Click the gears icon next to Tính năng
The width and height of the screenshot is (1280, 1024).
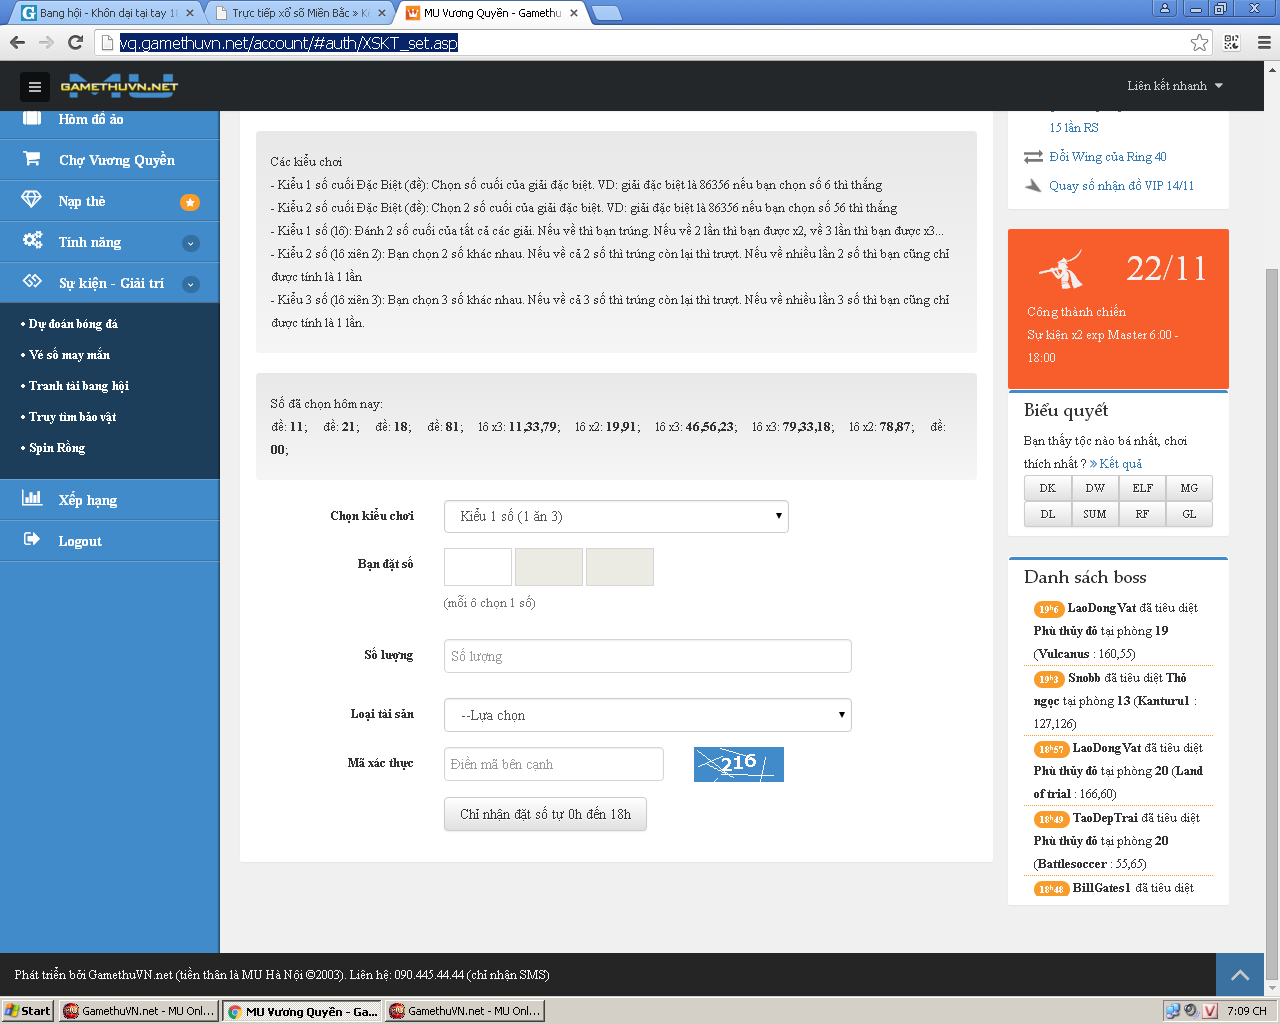pyautogui.click(x=32, y=241)
